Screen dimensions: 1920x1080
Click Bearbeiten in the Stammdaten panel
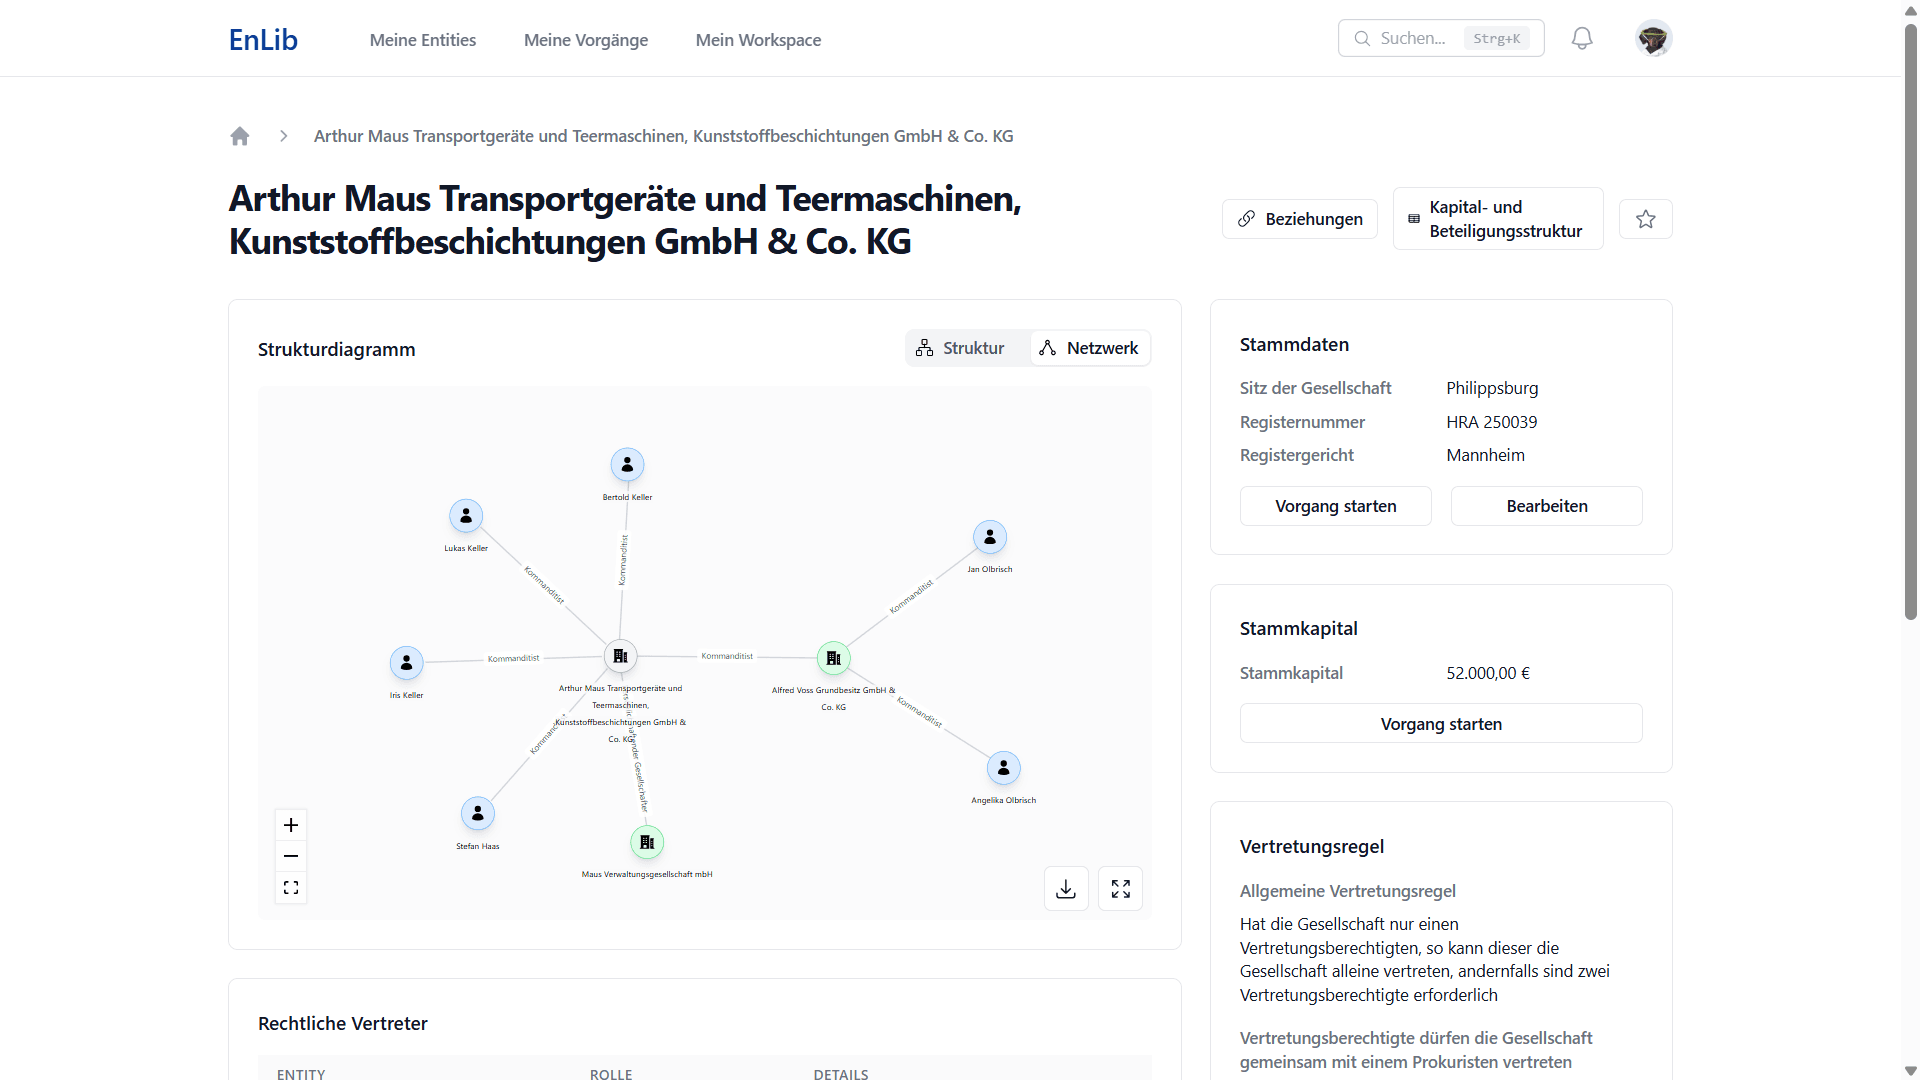(x=1546, y=506)
